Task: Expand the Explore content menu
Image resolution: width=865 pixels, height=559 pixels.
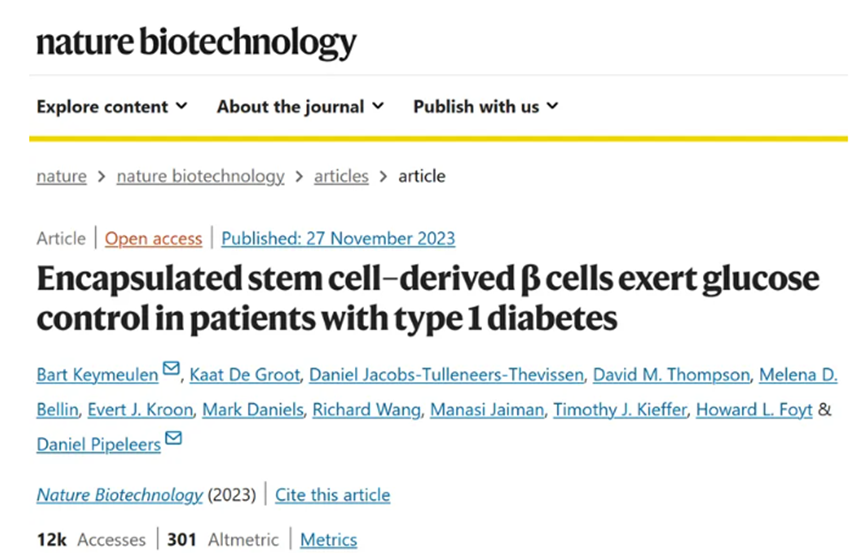Action: click(112, 106)
